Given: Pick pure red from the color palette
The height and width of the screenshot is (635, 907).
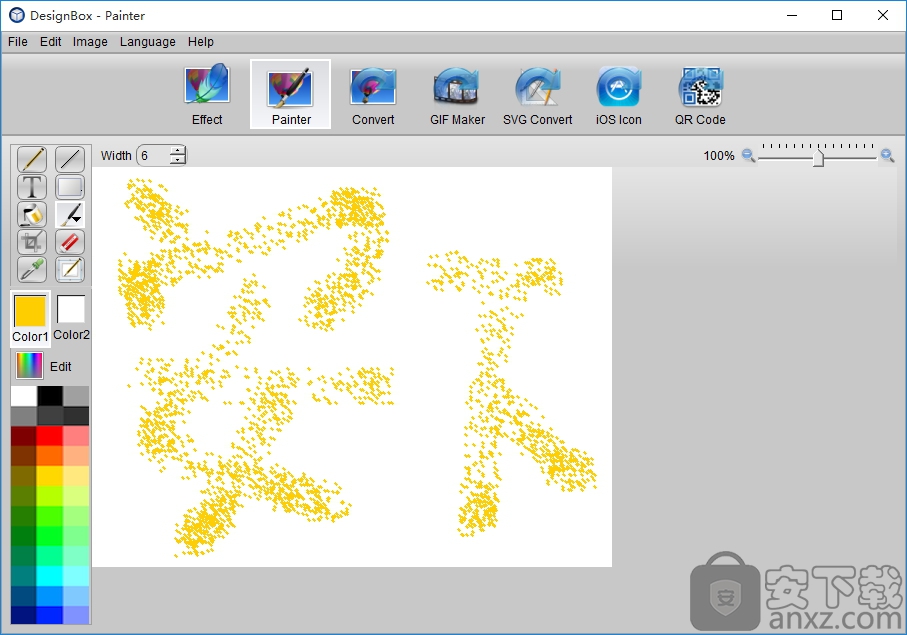Looking at the screenshot, I should pyautogui.click(x=50, y=435).
